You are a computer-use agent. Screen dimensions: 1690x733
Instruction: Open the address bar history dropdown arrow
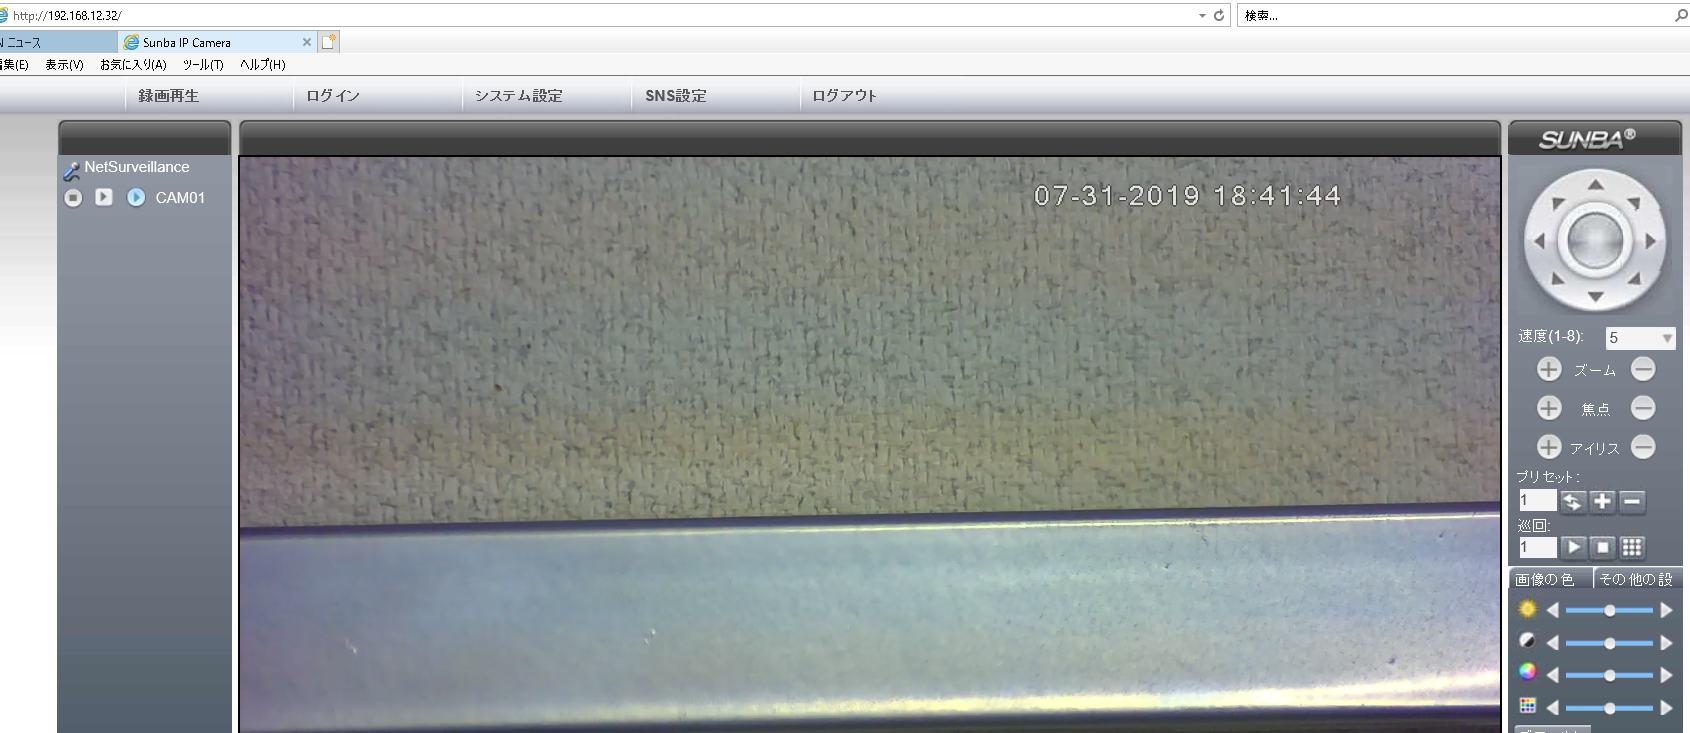pyautogui.click(x=1202, y=16)
